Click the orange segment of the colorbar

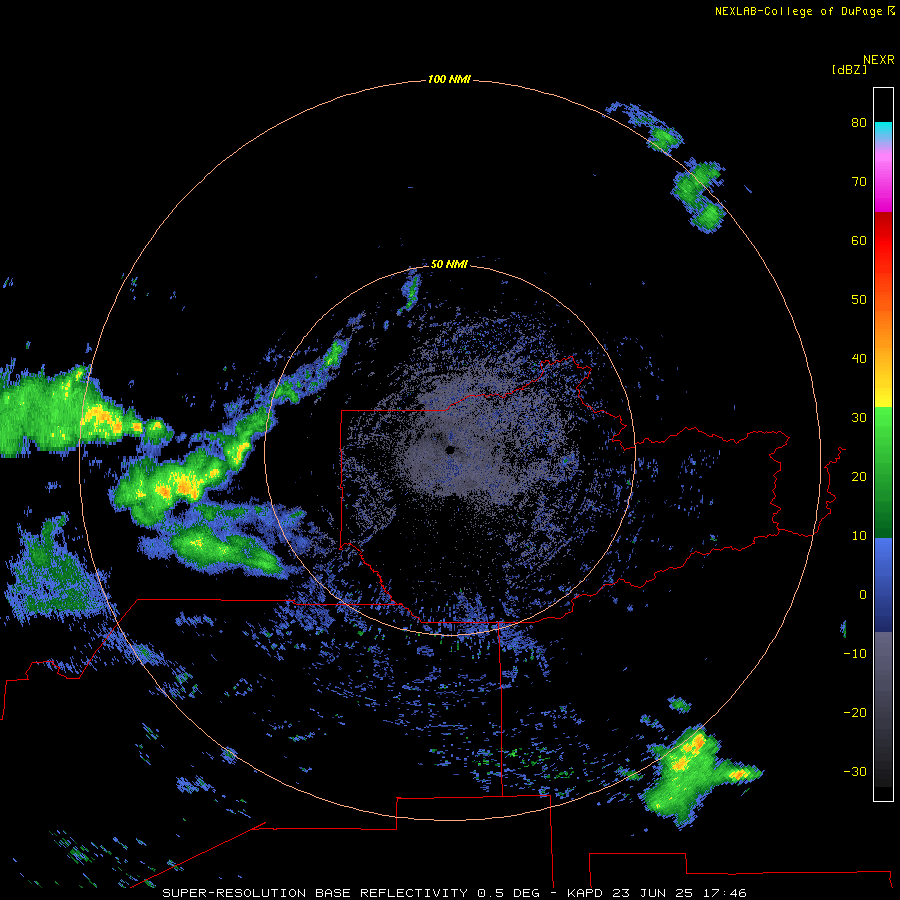point(883,327)
